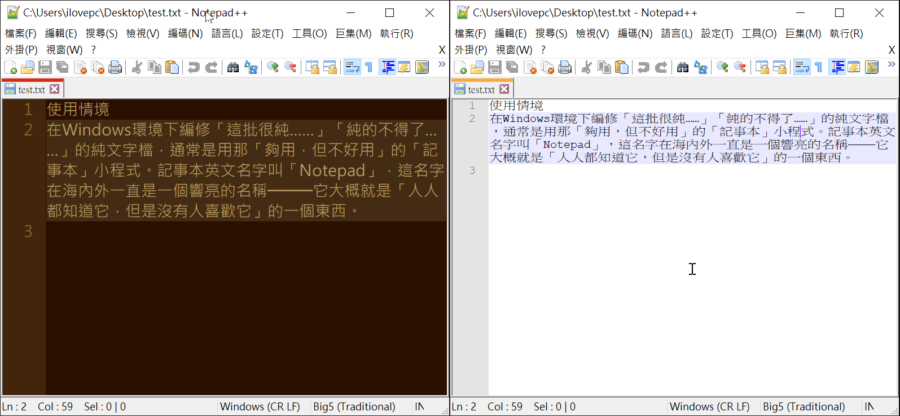Screen dimensions: 900x416
Task: Toggle Word Wrap in the right window toolbar
Action: 801,68
